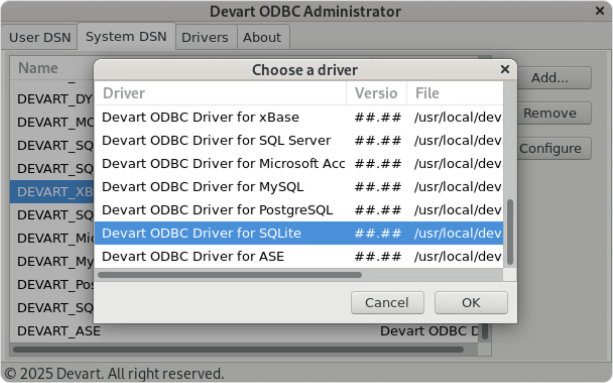The width and height of the screenshot is (613, 383).
Task: Switch to the User DSN tab
Action: pyautogui.click(x=39, y=38)
